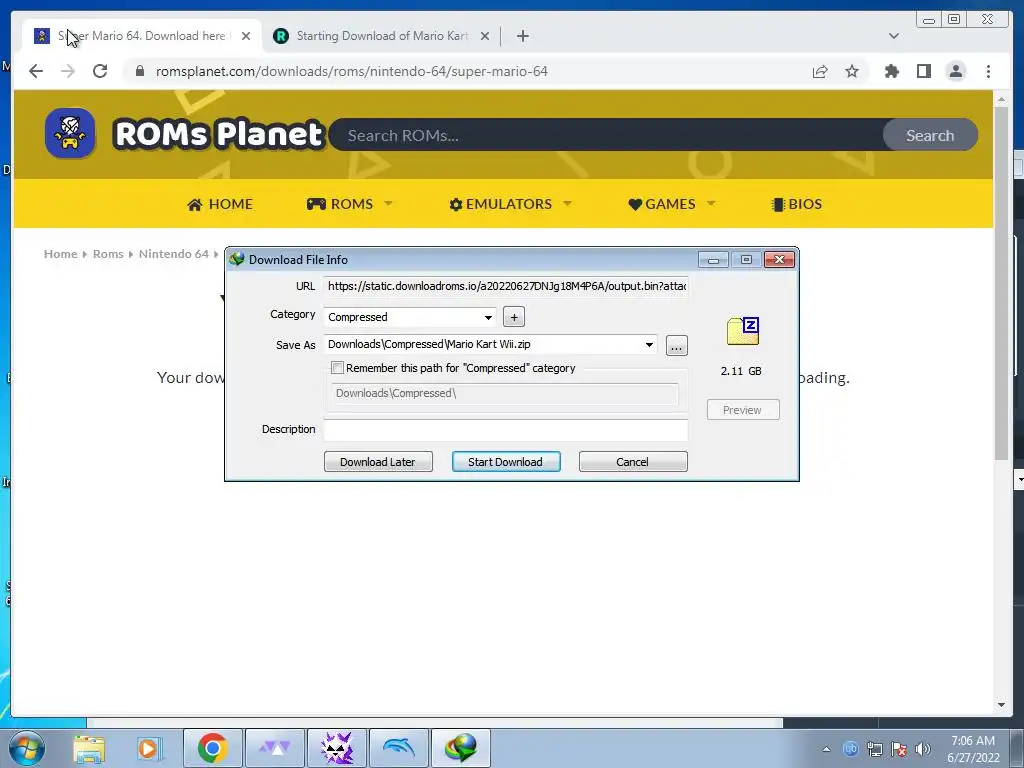Open Windows Explorer from the taskbar
The image size is (1024, 768).
[89, 748]
